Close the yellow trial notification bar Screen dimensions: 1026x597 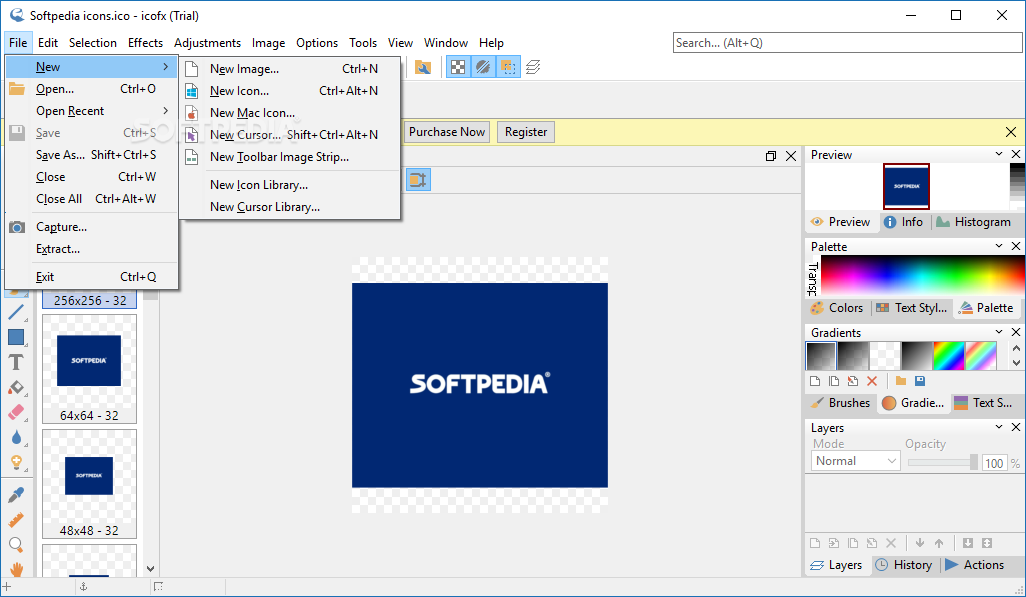(x=1010, y=132)
